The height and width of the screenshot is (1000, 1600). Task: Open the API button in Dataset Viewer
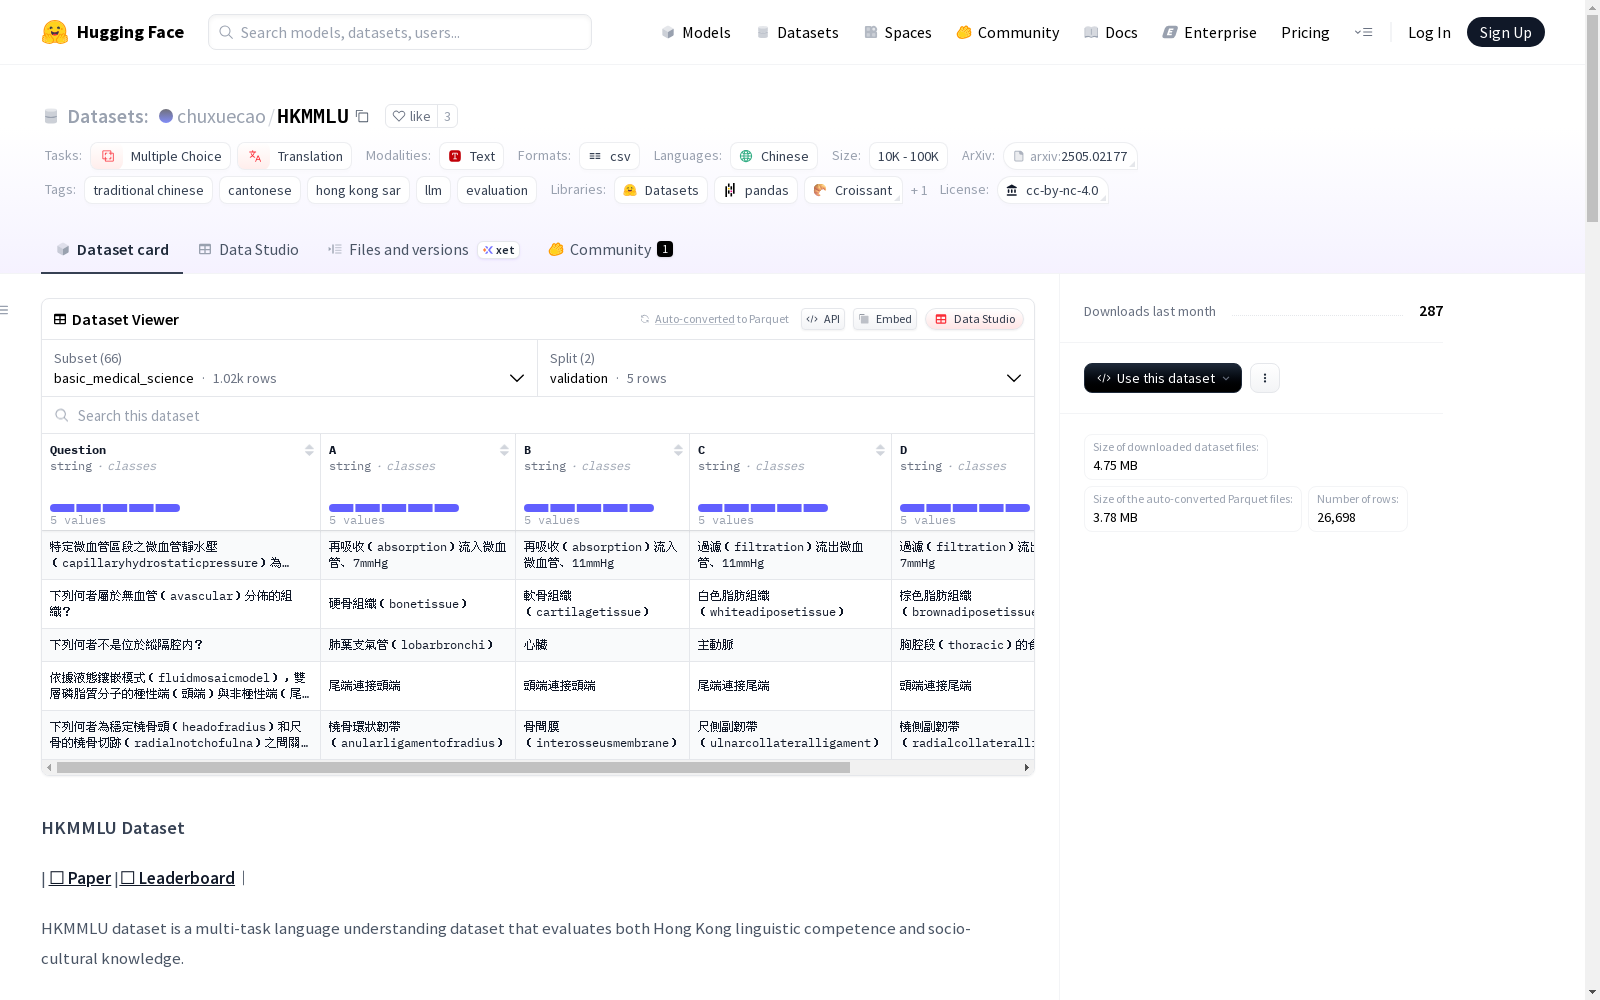click(x=823, y=319)
